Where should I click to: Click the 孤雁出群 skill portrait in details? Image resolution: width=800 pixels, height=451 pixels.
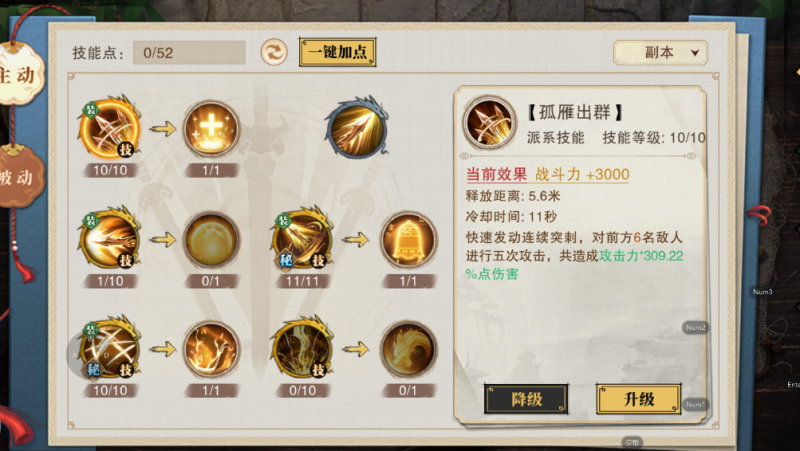tap(489, 122)
